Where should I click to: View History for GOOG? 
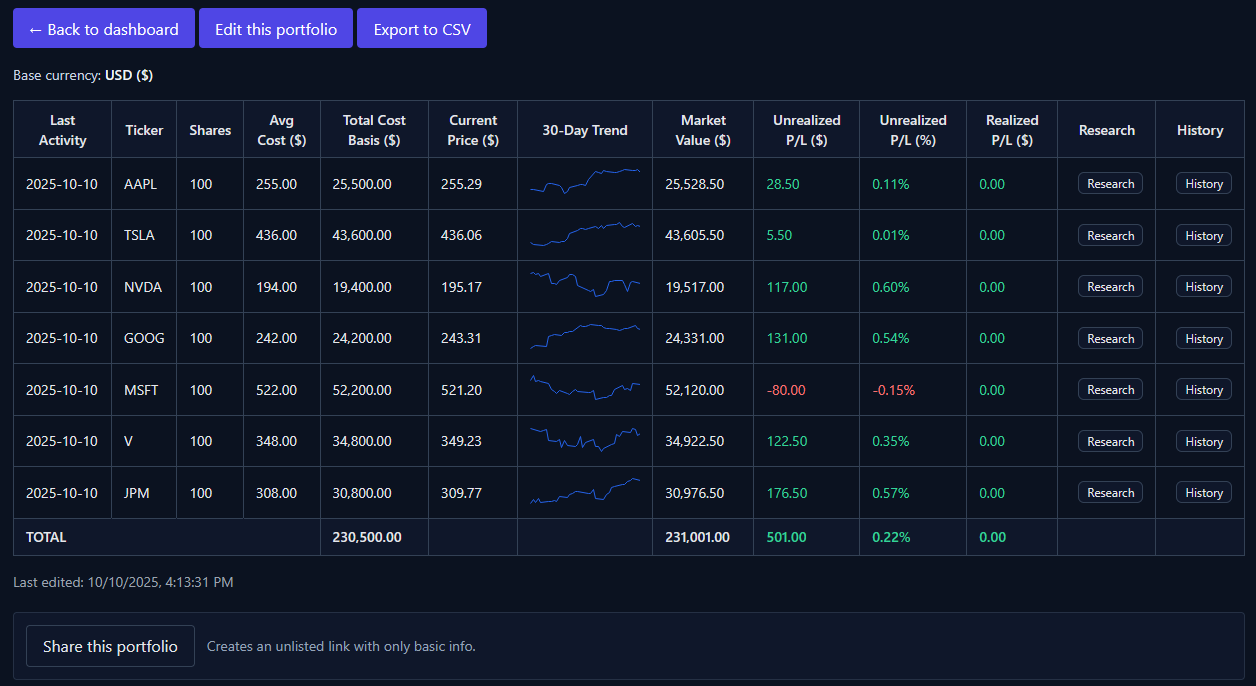point(1203,338)
